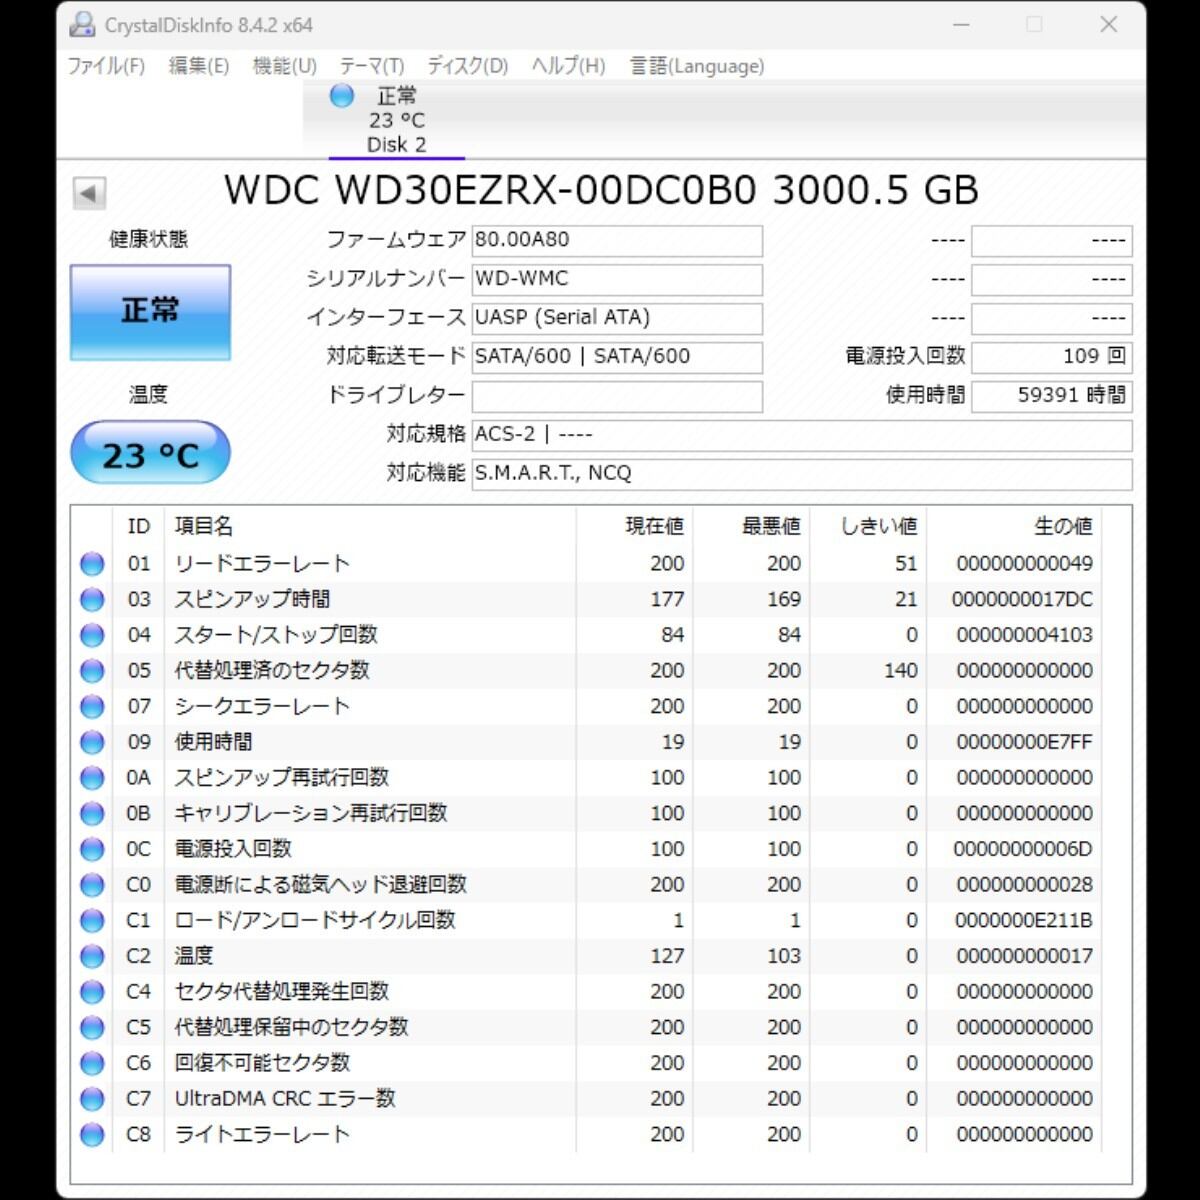Click the ID column header
This screenshot has width=1200, height=1200.
click(x=138, y=526)
